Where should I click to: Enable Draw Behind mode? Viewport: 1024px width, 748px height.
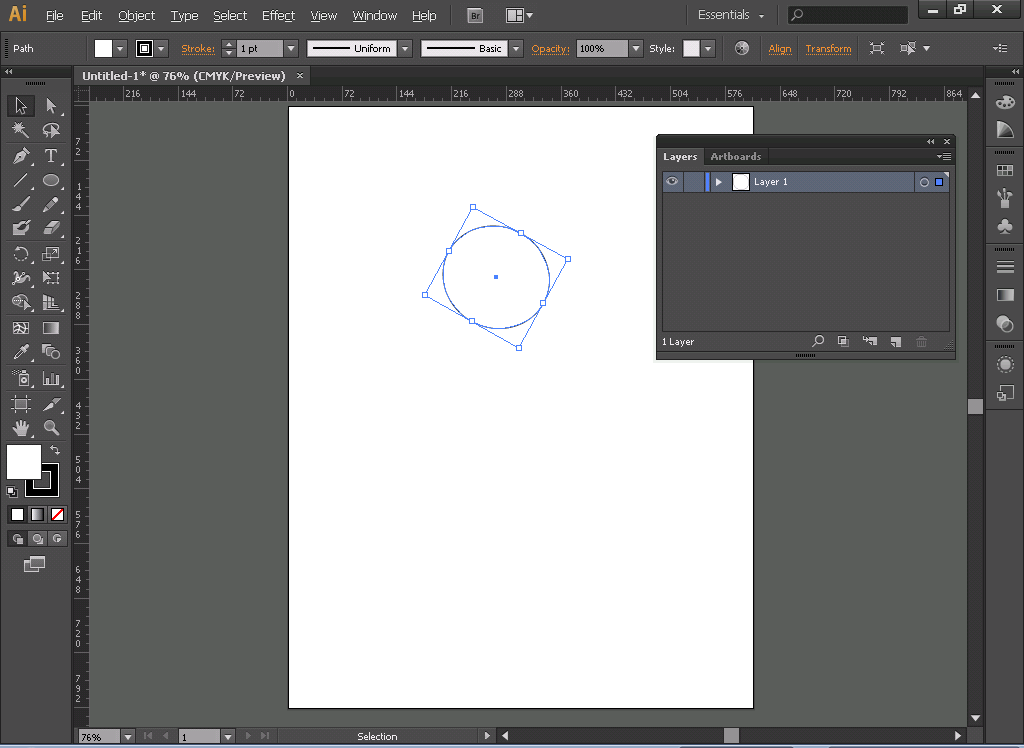(38, 539)
